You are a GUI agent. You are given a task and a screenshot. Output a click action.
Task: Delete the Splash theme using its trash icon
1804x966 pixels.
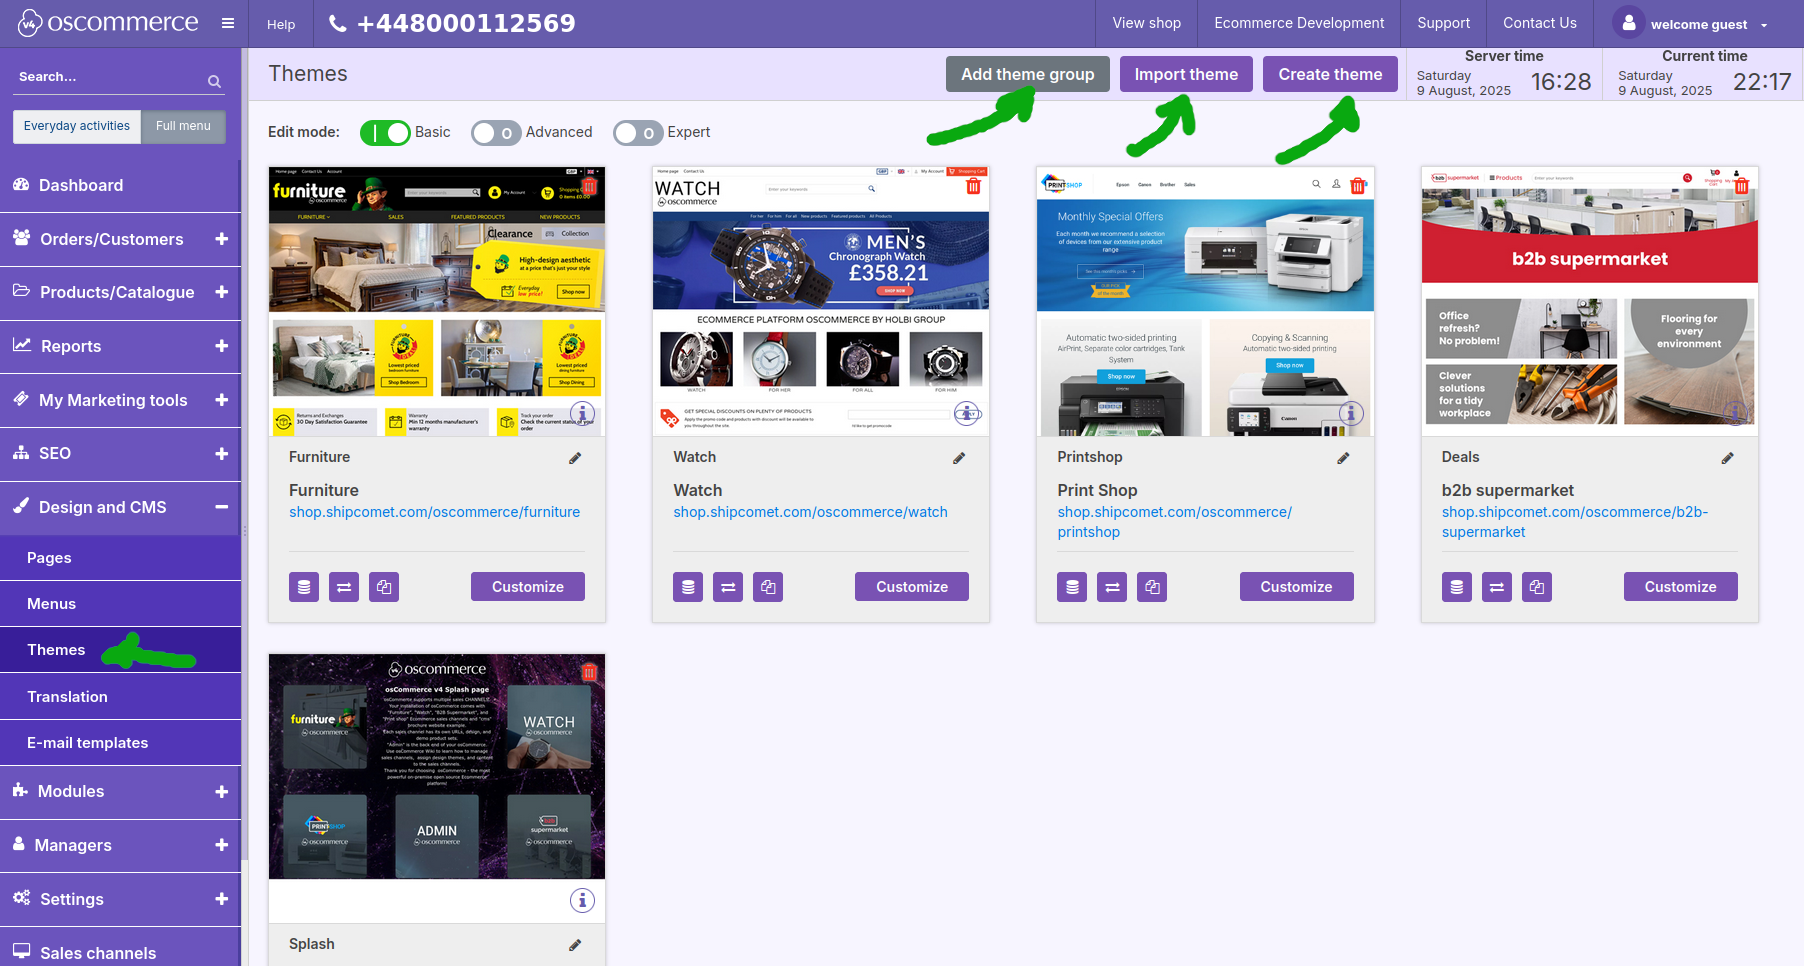pos(590,672)
